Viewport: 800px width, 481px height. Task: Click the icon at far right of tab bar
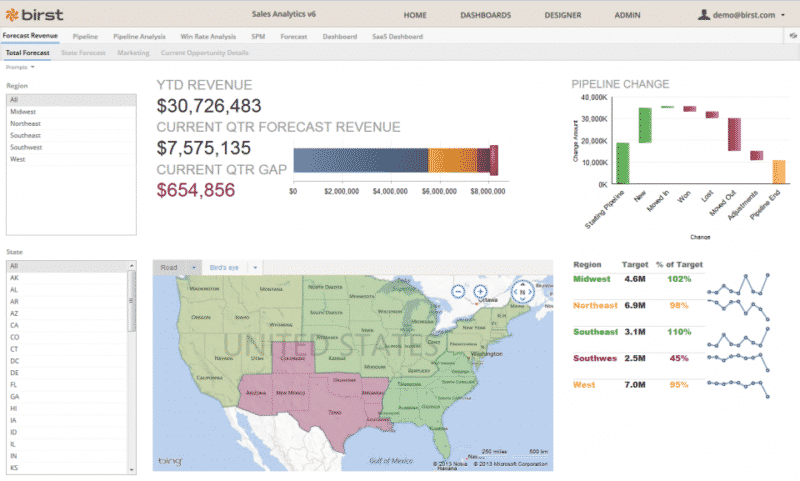click(x=787, y=37)
